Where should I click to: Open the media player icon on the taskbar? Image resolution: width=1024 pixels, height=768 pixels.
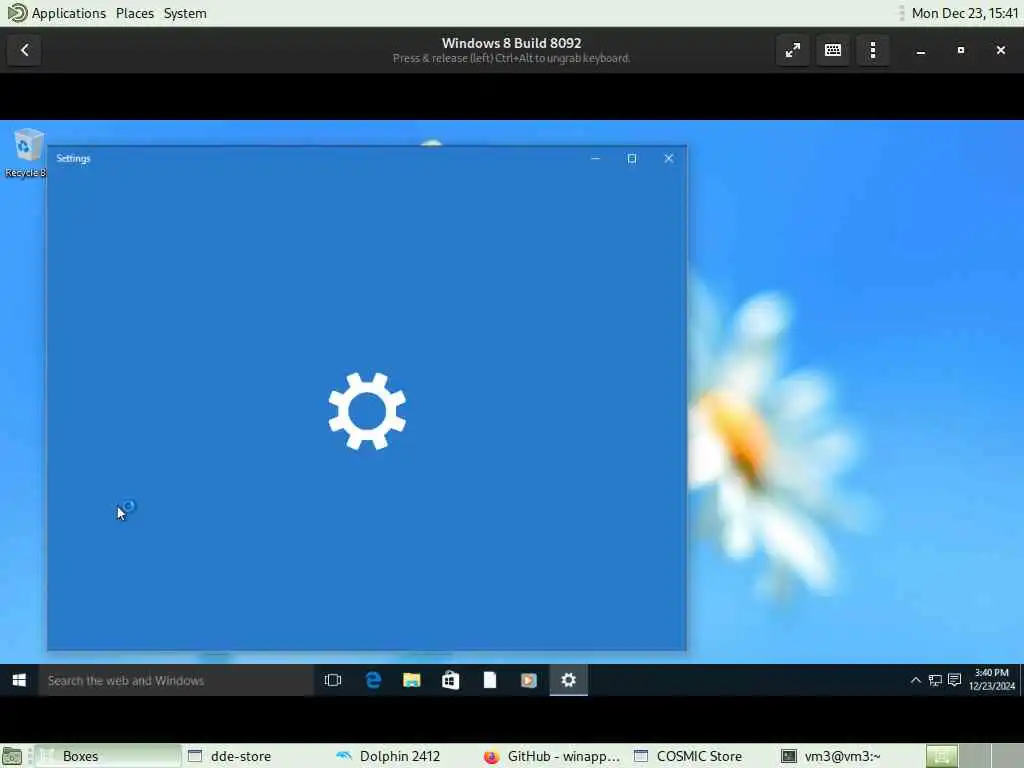click(x=529, y=680)
